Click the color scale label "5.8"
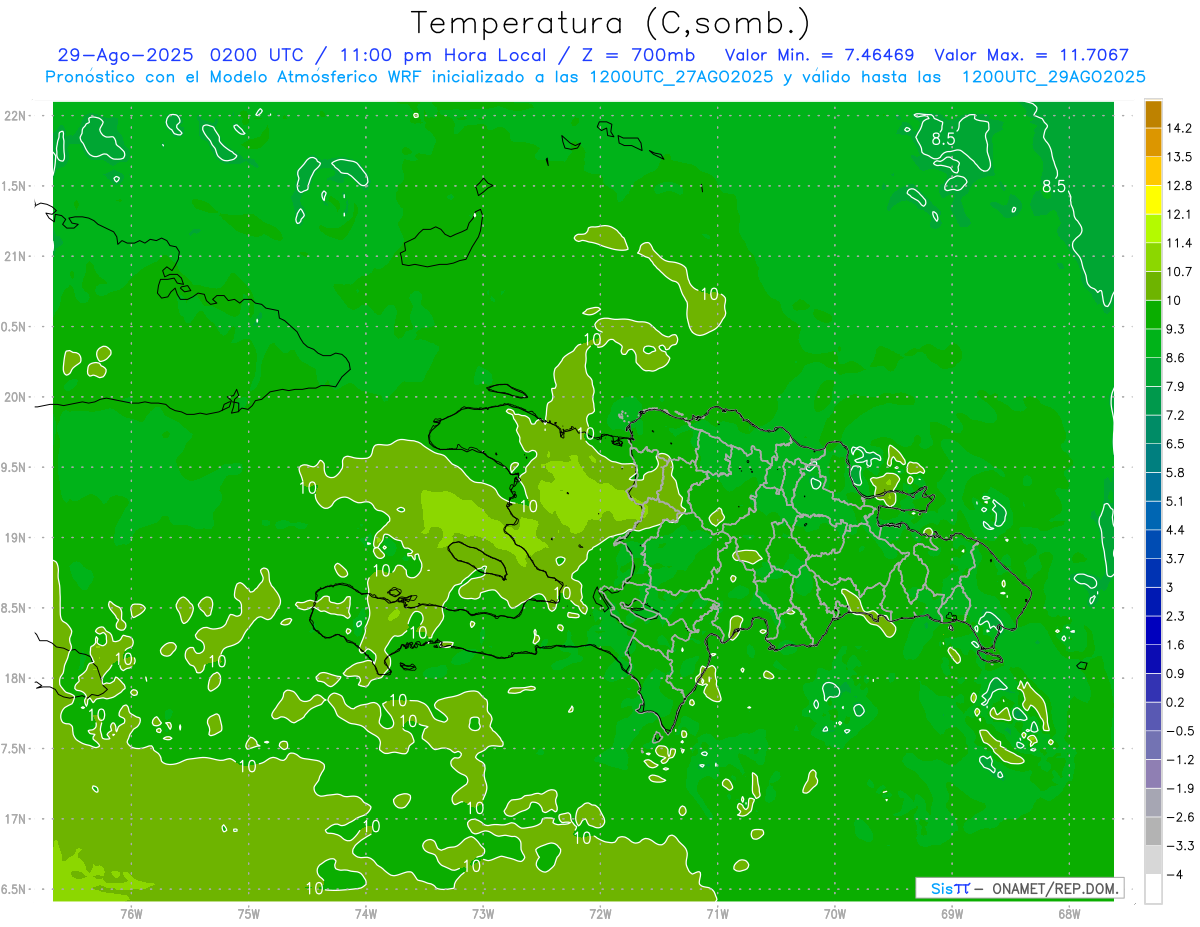1200x927 pixels. pos(1175,473)
